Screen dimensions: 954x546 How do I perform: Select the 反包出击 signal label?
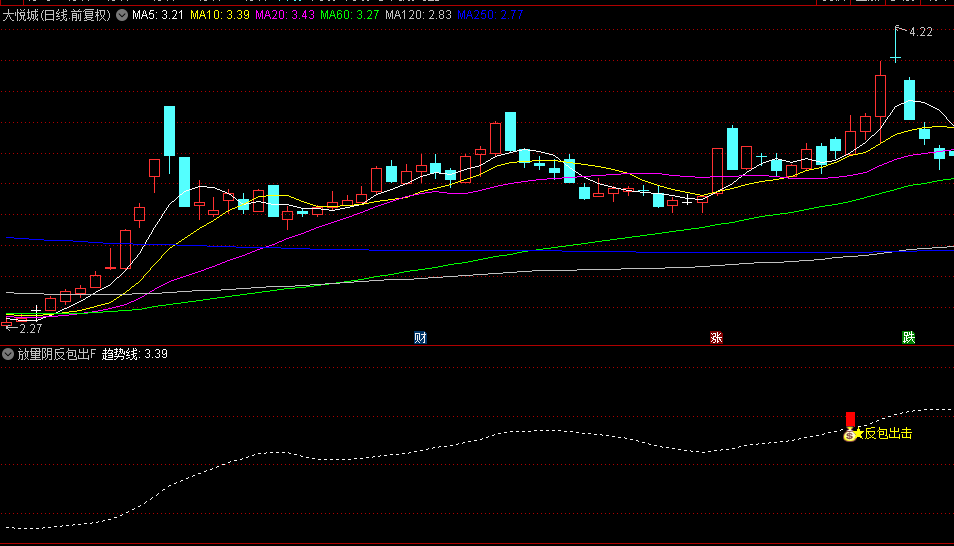(x=888, y=433)
